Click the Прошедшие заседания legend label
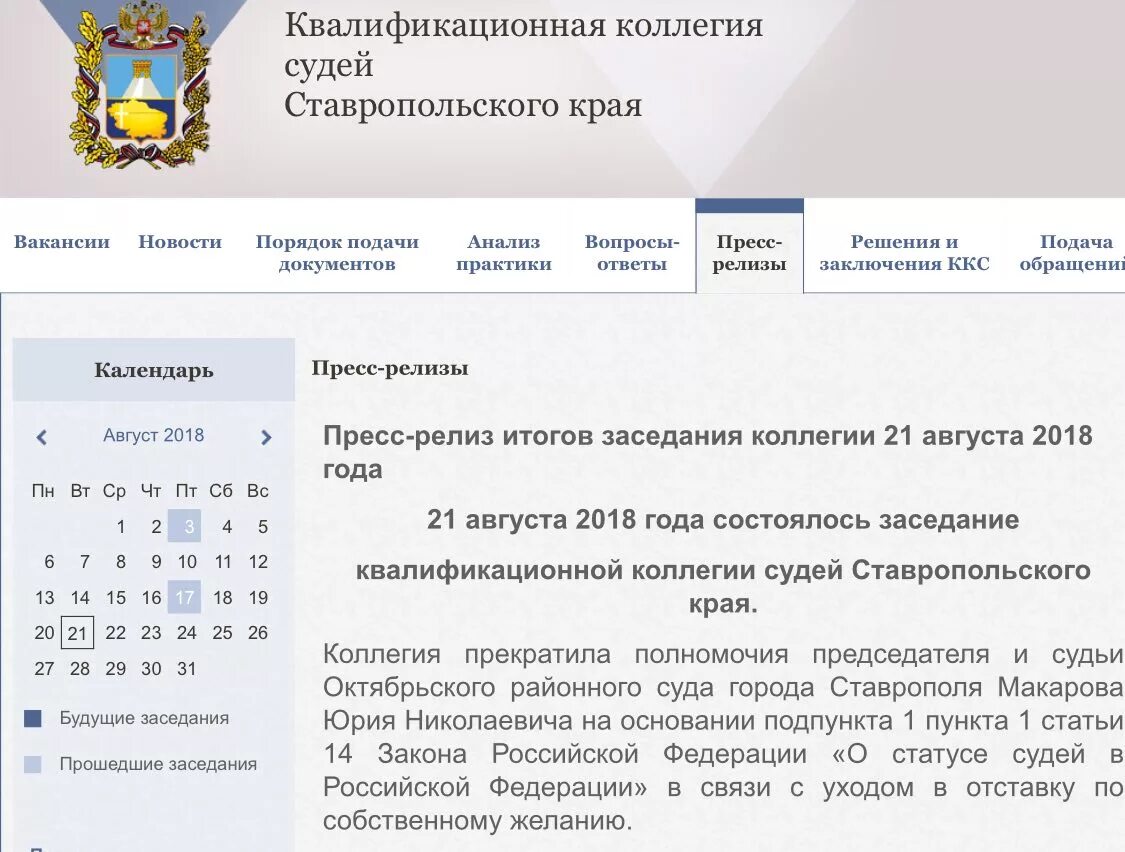1125x852 pixels. coord(158,764)
